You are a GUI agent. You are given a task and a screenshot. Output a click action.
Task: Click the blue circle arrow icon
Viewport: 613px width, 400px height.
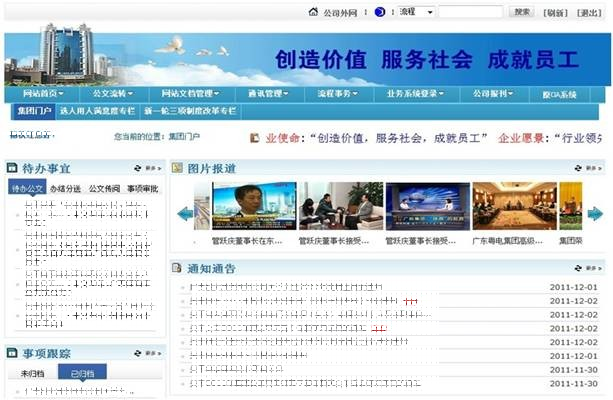(x=379, y=12)
